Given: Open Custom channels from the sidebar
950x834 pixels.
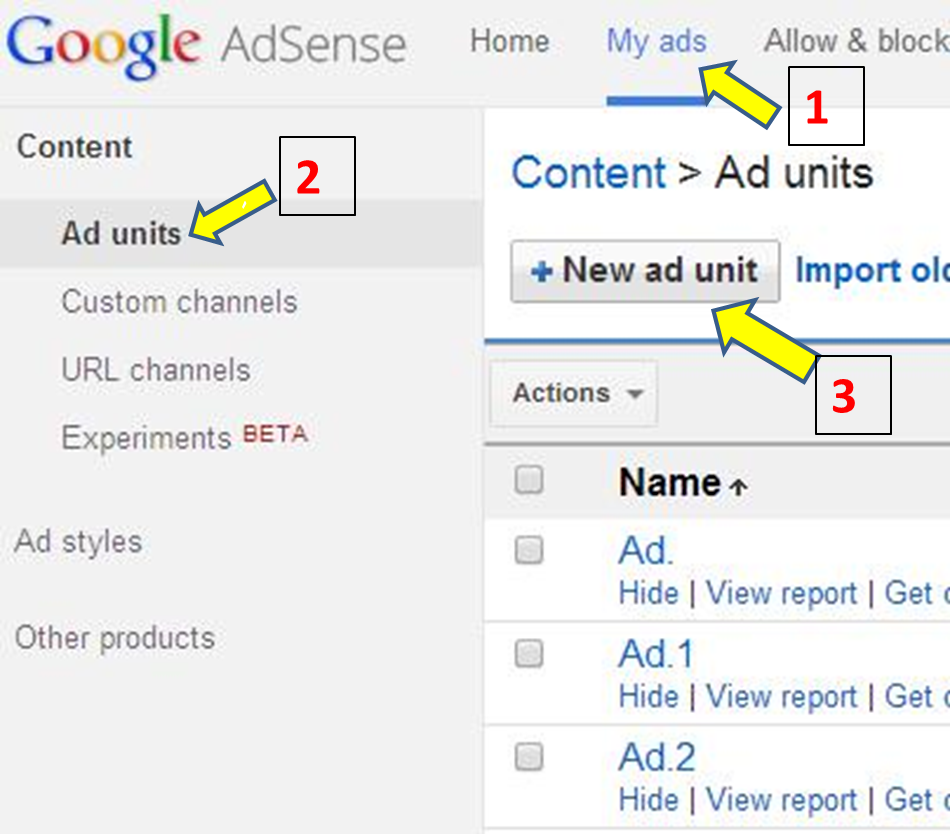Looking at the screenshot, I should [180, 302].
